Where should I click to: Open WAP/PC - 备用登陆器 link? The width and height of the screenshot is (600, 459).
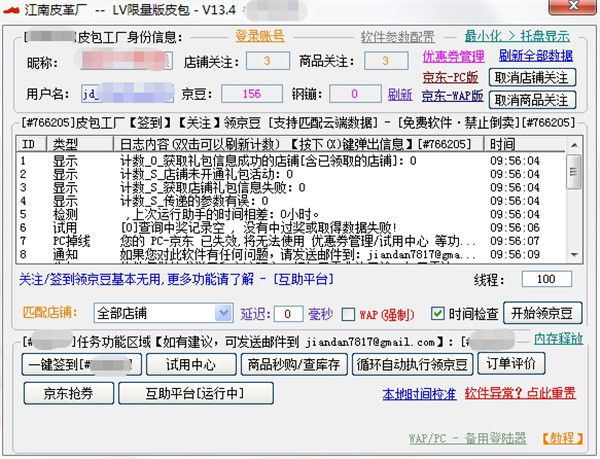(x=468, y=438)
